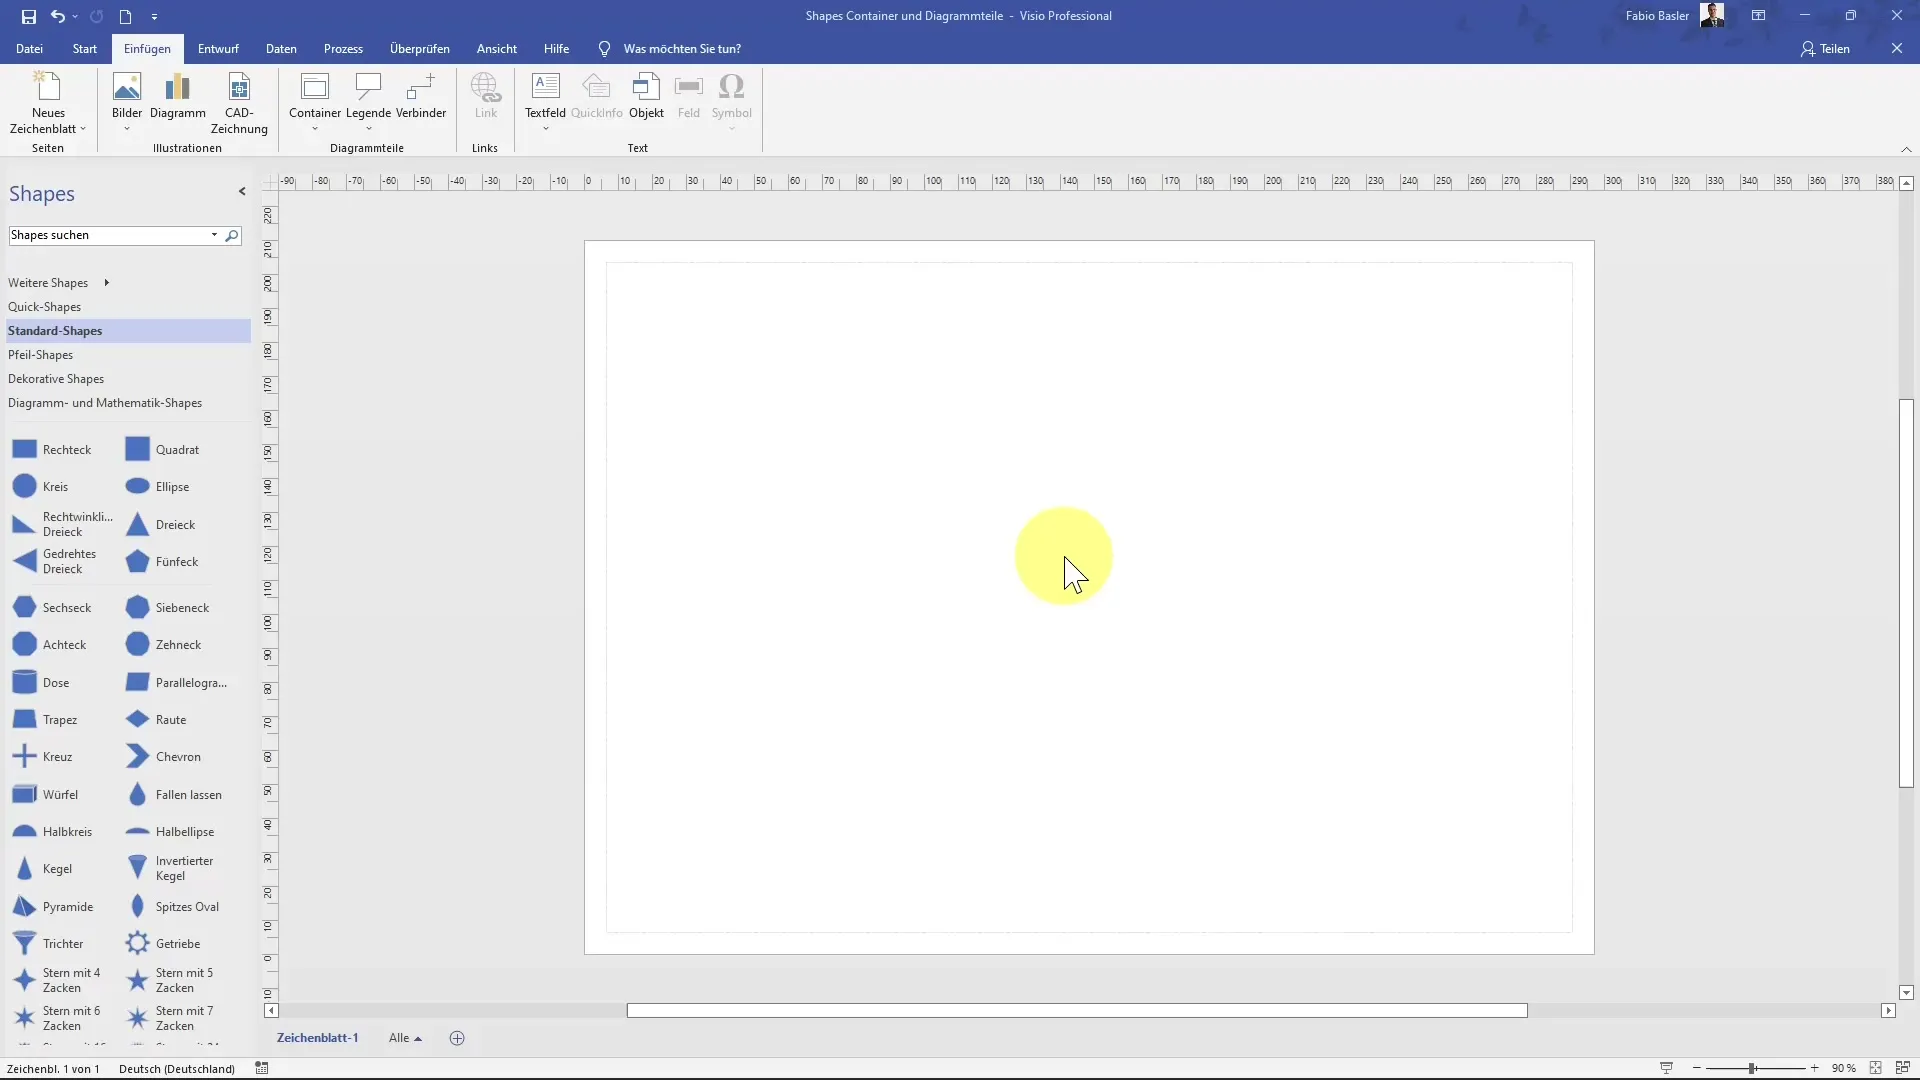Open the Datei menu

(29, 48)
